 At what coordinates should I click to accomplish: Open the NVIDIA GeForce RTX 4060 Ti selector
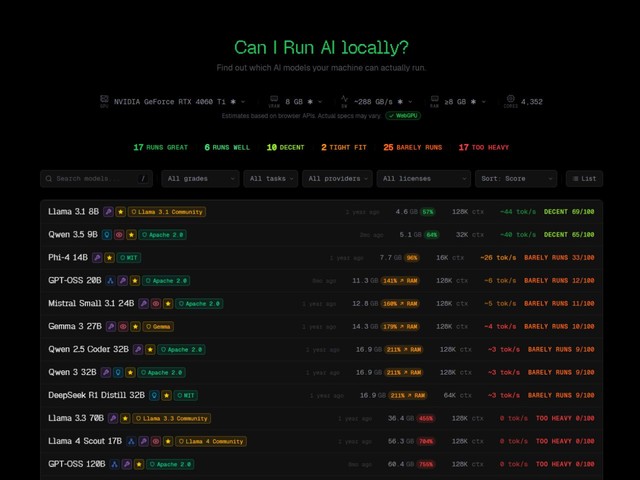[179, 102]
